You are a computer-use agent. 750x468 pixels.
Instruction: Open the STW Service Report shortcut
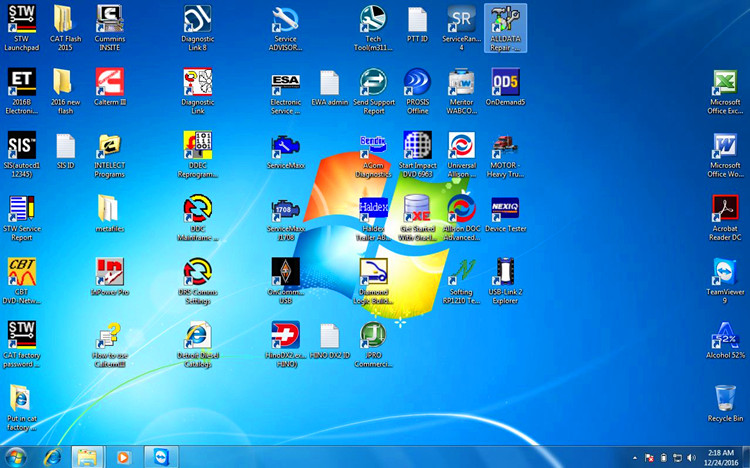[x=22, y=218]
